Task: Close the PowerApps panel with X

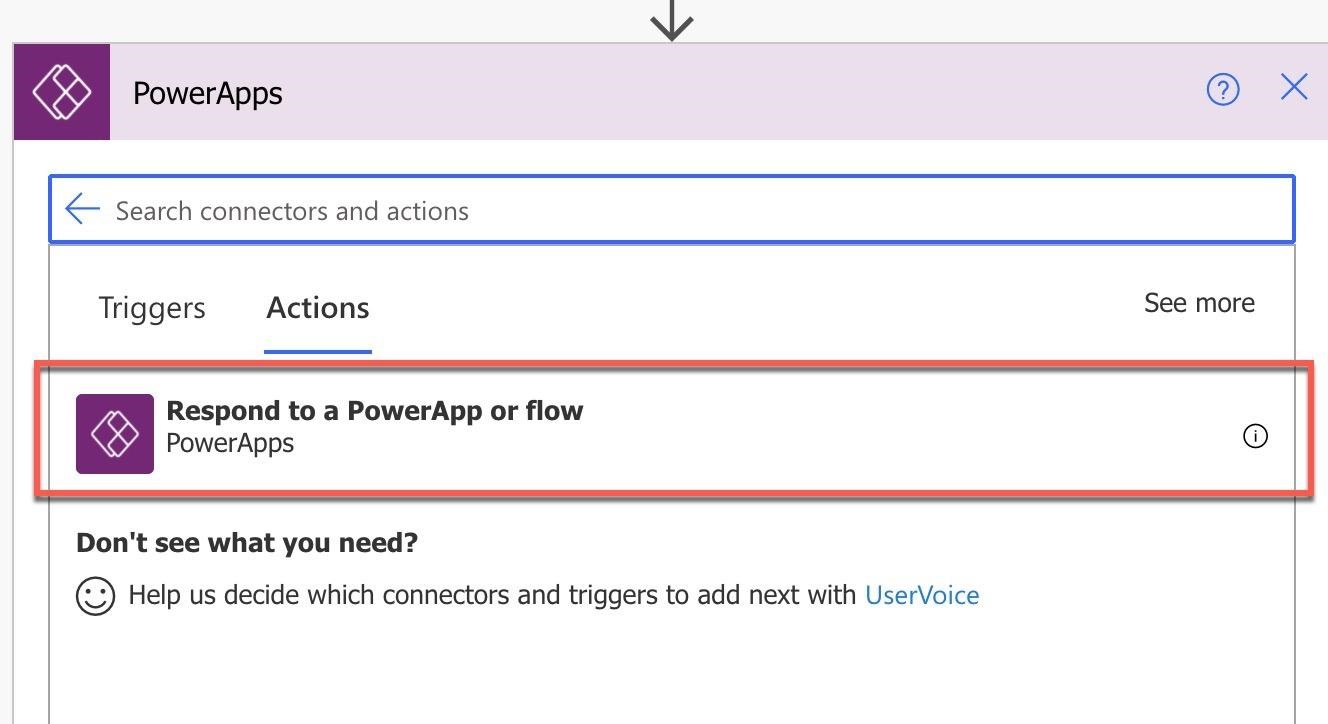Action: click(1294, 87)
